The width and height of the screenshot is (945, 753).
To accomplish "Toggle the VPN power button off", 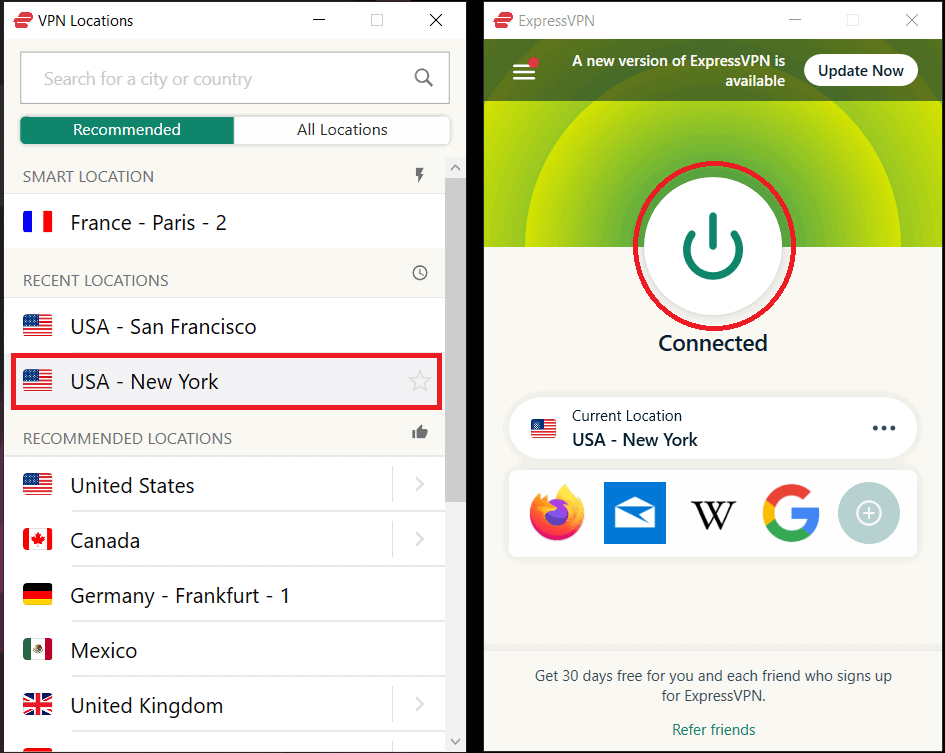I will pyautogui.click(x=713, y=246).
